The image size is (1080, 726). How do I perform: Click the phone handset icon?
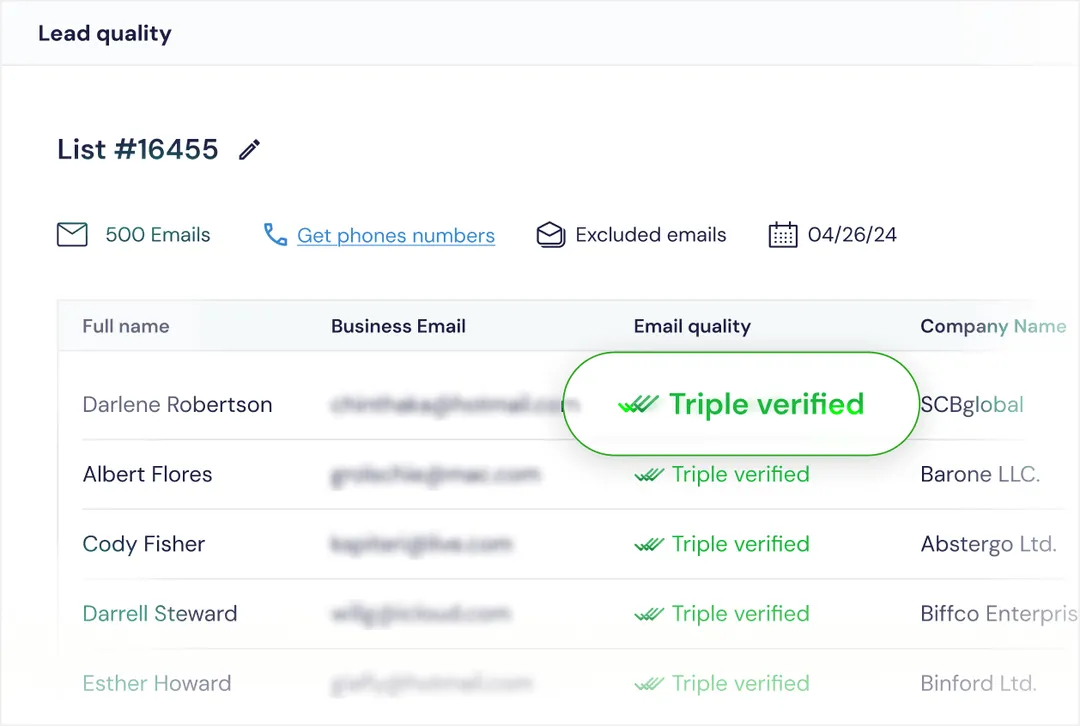click(276, 234)
